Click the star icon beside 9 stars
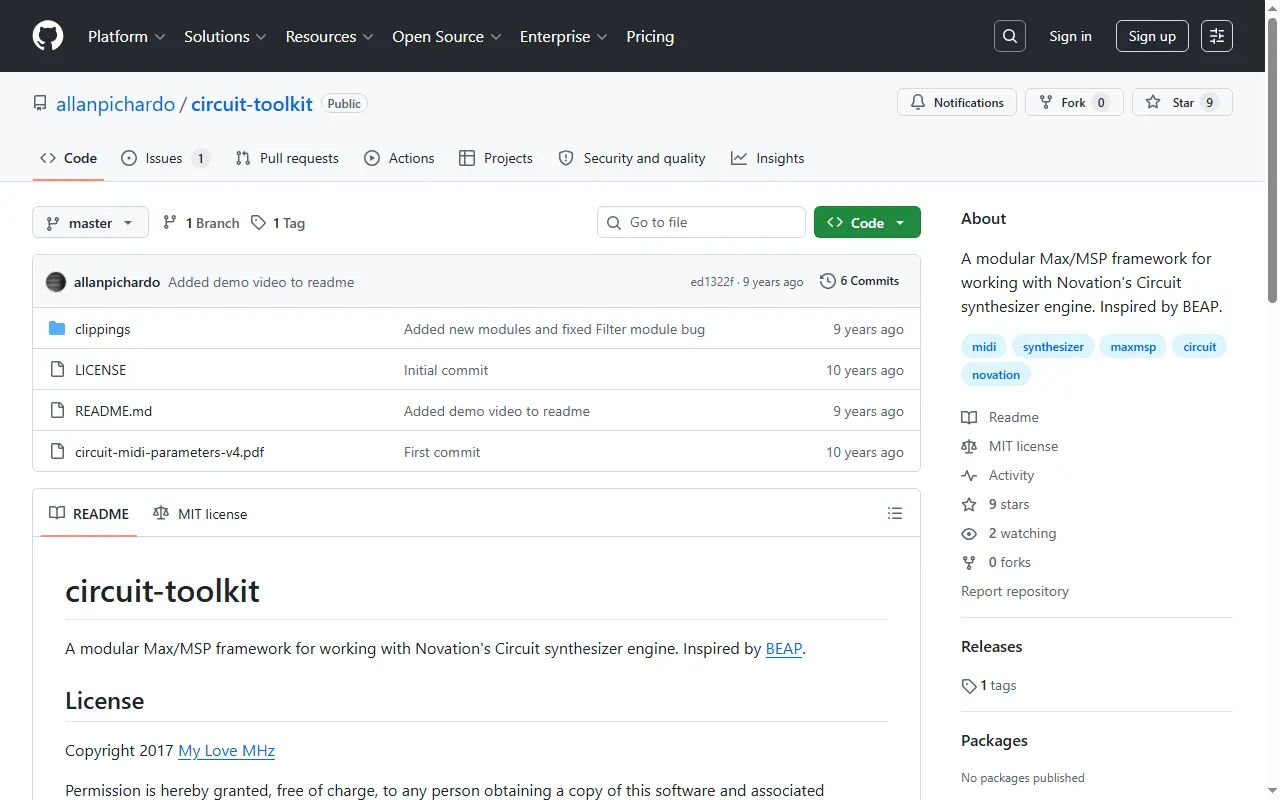This screenshot has width=1280, height=800. 969,504
